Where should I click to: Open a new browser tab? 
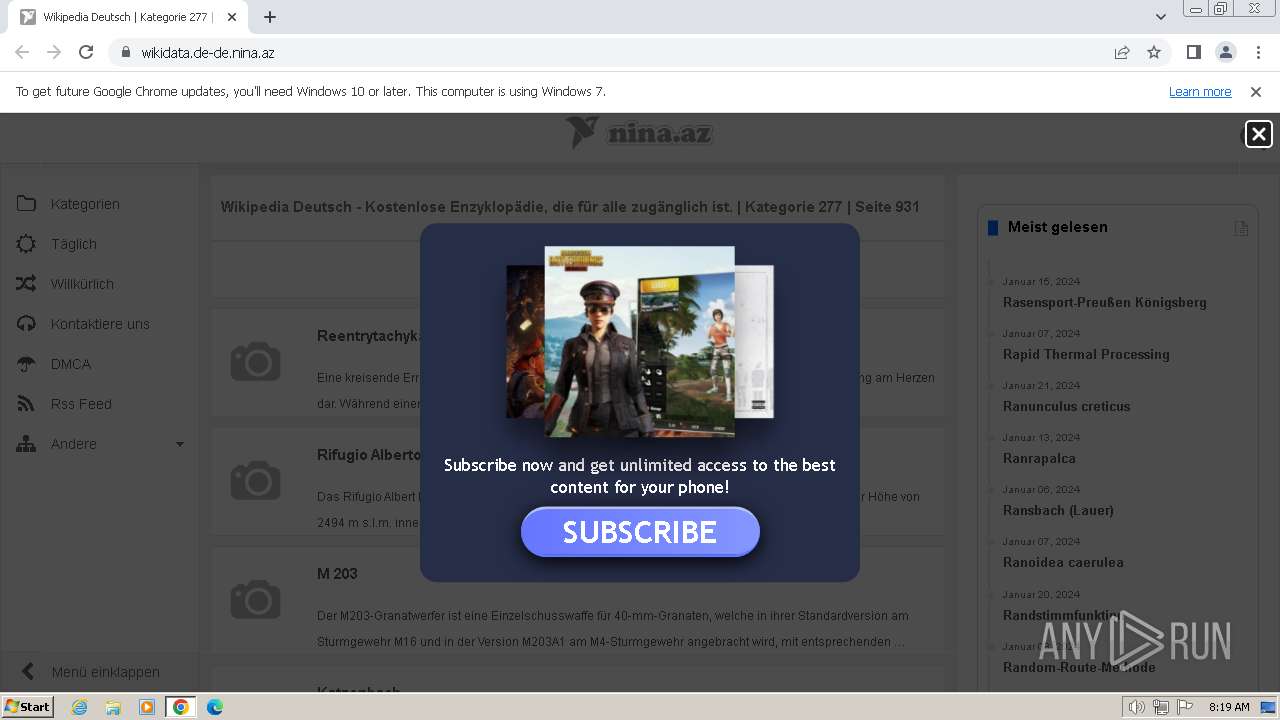tap(270, 17)
